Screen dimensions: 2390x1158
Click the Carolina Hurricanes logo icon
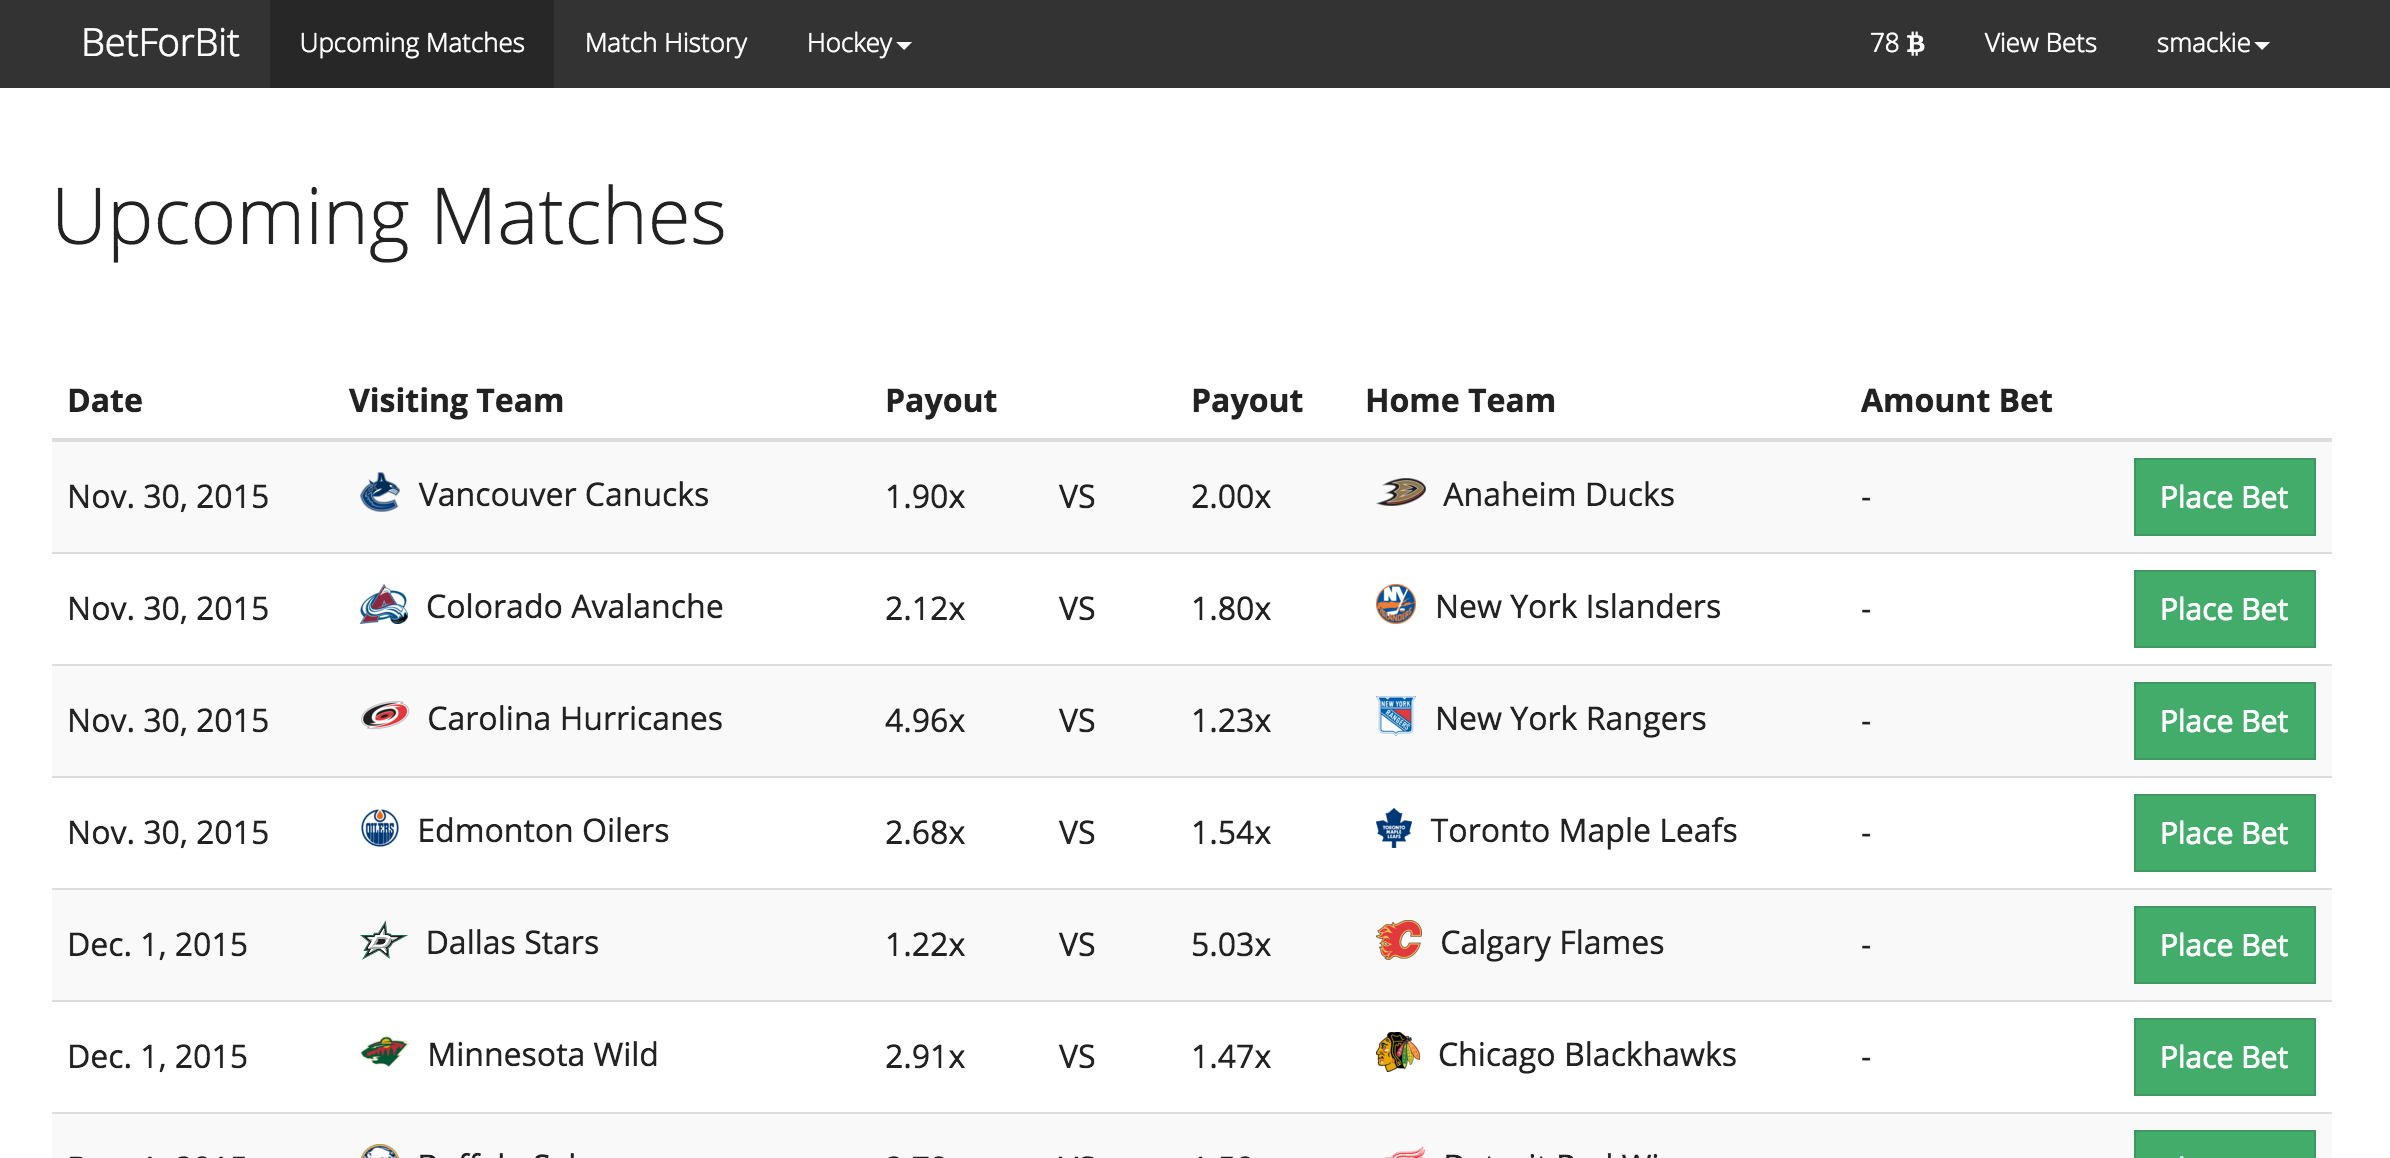point(384,716)
